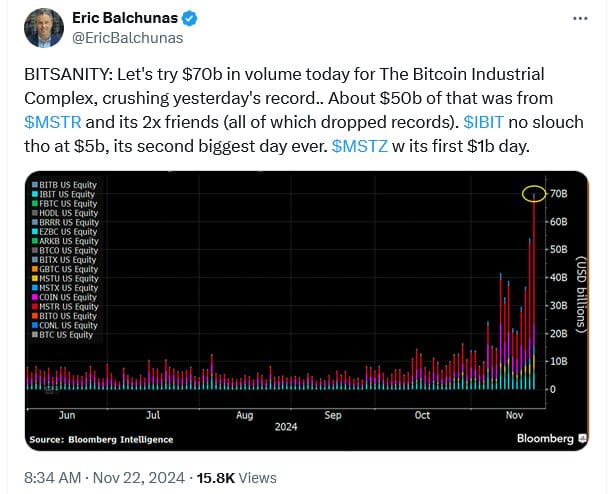
Task: Open the chart image thumbnail
Action: coord(300,310)
